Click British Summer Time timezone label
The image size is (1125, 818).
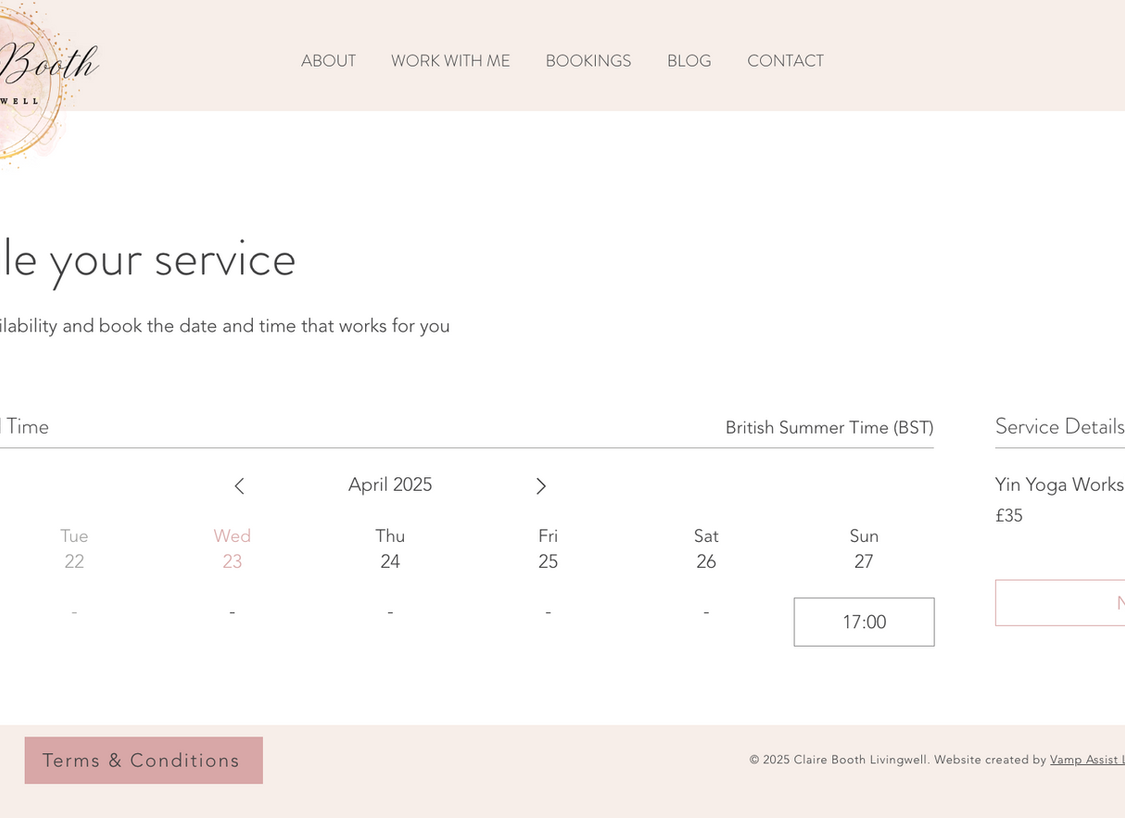(x=829, y=428)
